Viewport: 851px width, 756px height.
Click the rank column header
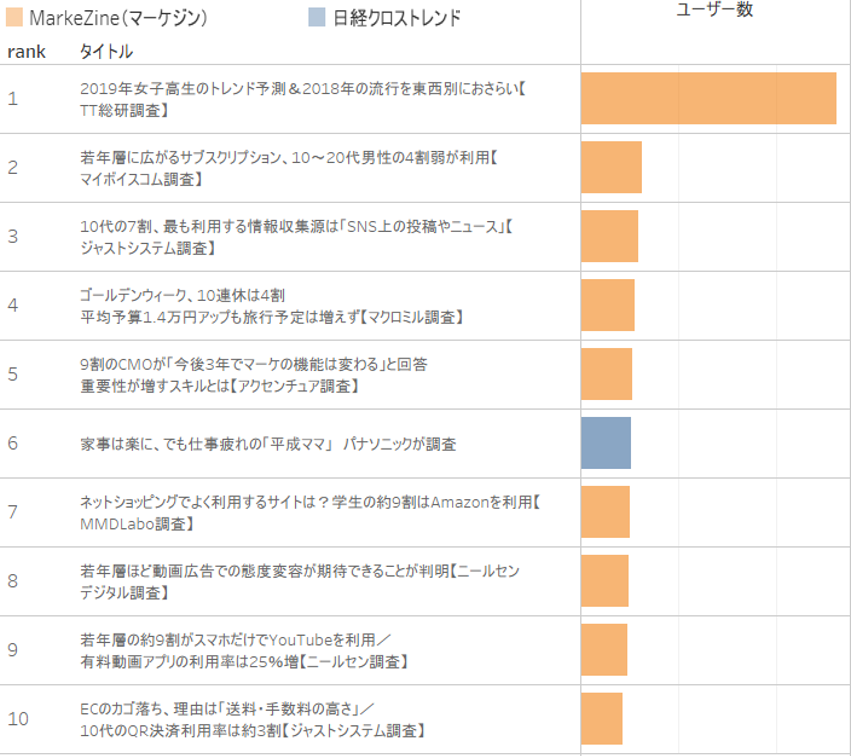(x=26, y=51)
